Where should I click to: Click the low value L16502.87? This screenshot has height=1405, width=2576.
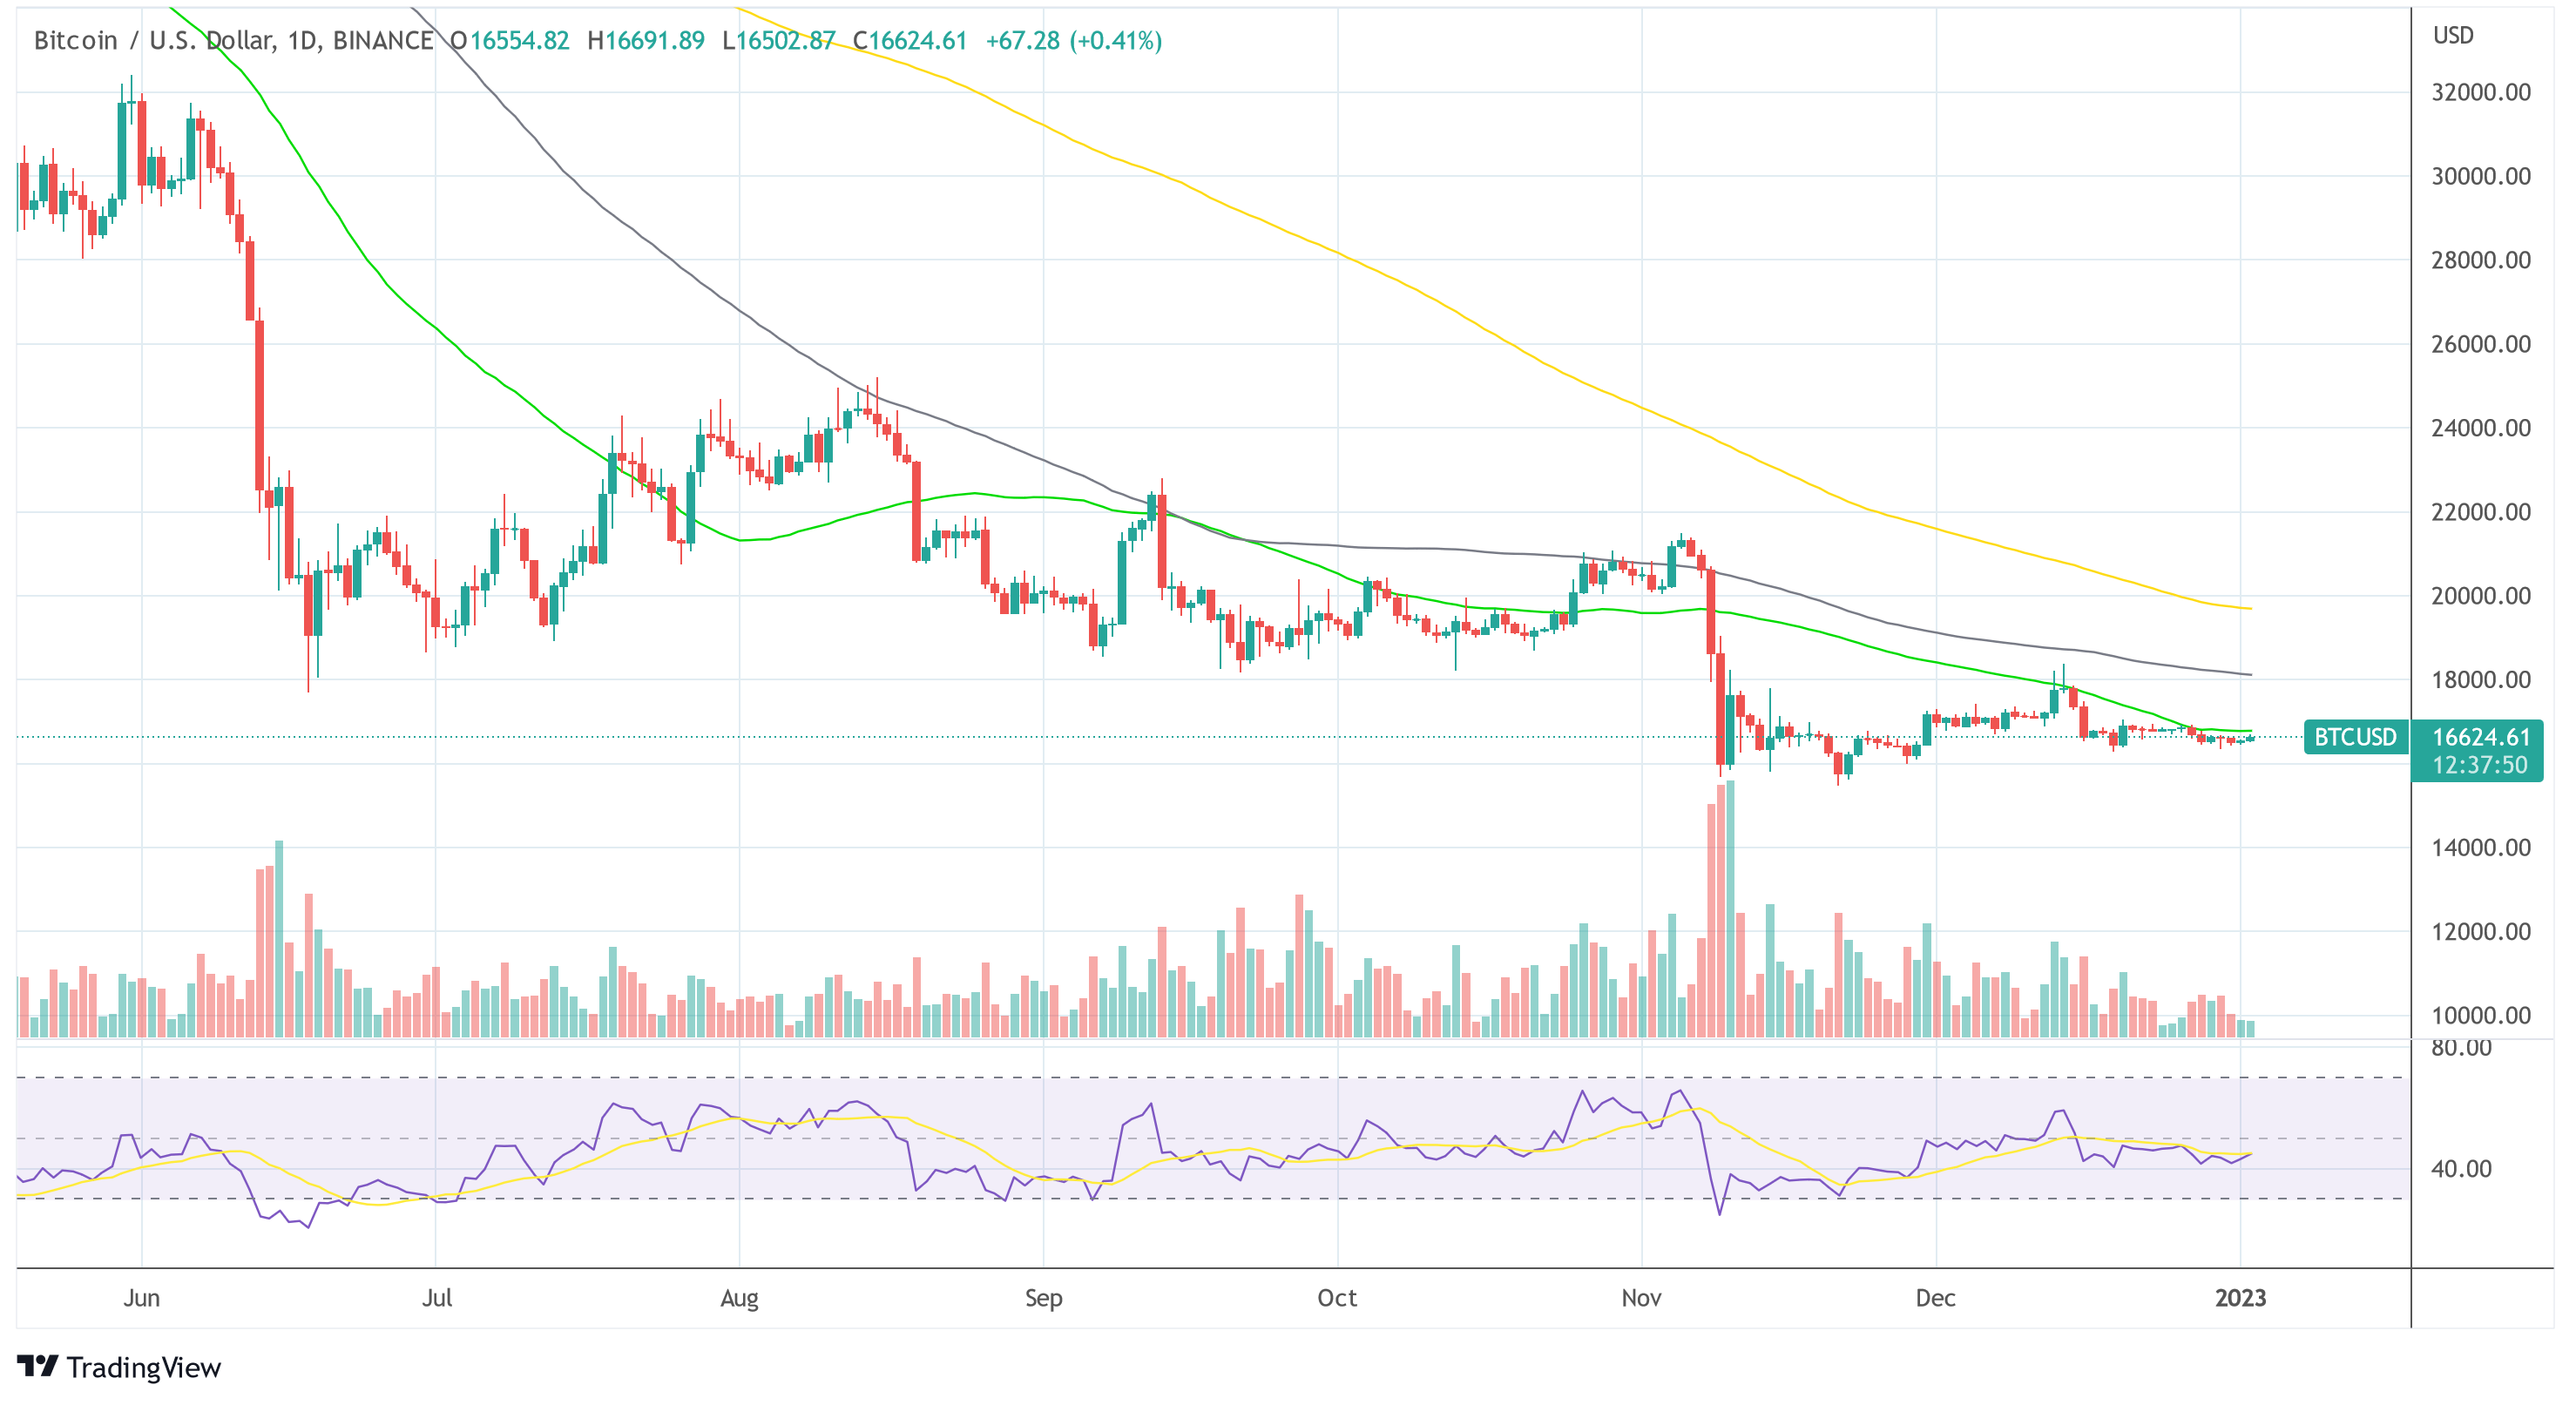tap(778, 40)
